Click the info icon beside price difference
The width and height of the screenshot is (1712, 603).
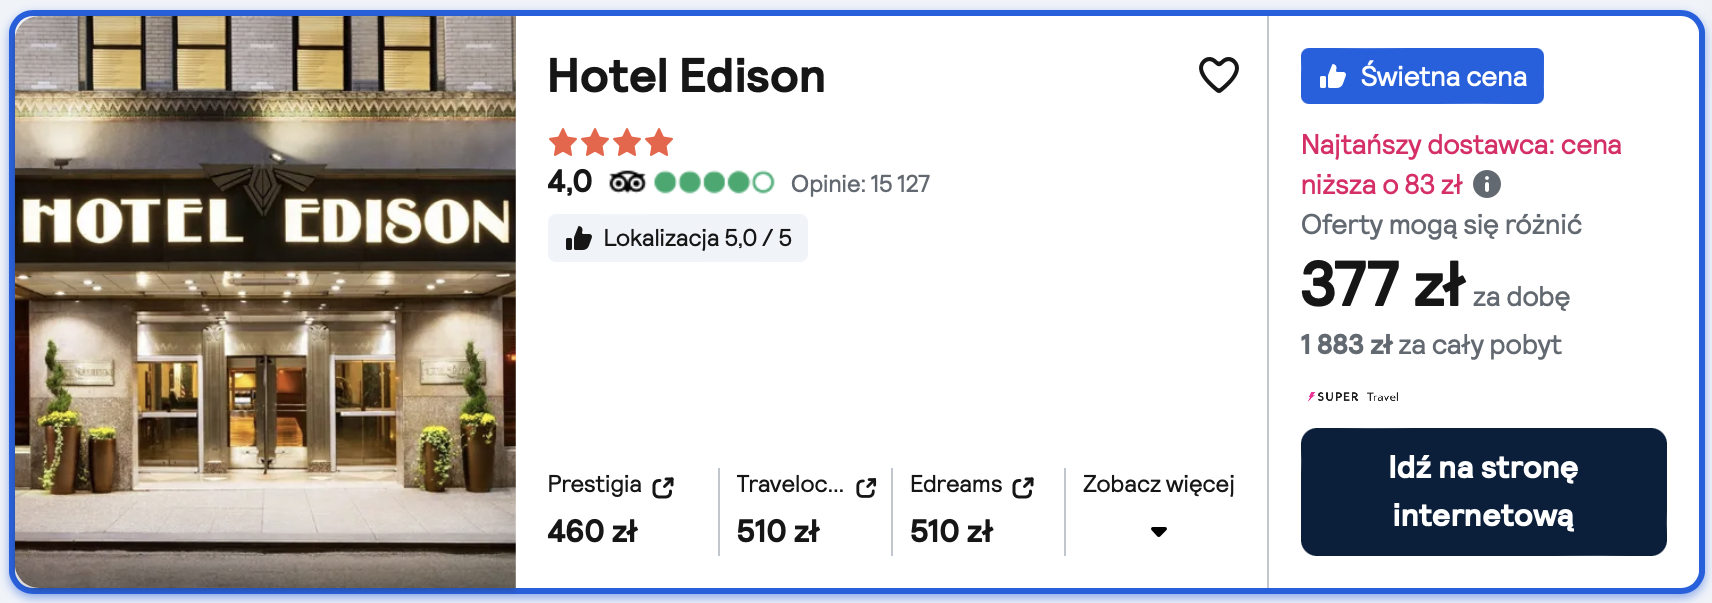click(1487, 184)
